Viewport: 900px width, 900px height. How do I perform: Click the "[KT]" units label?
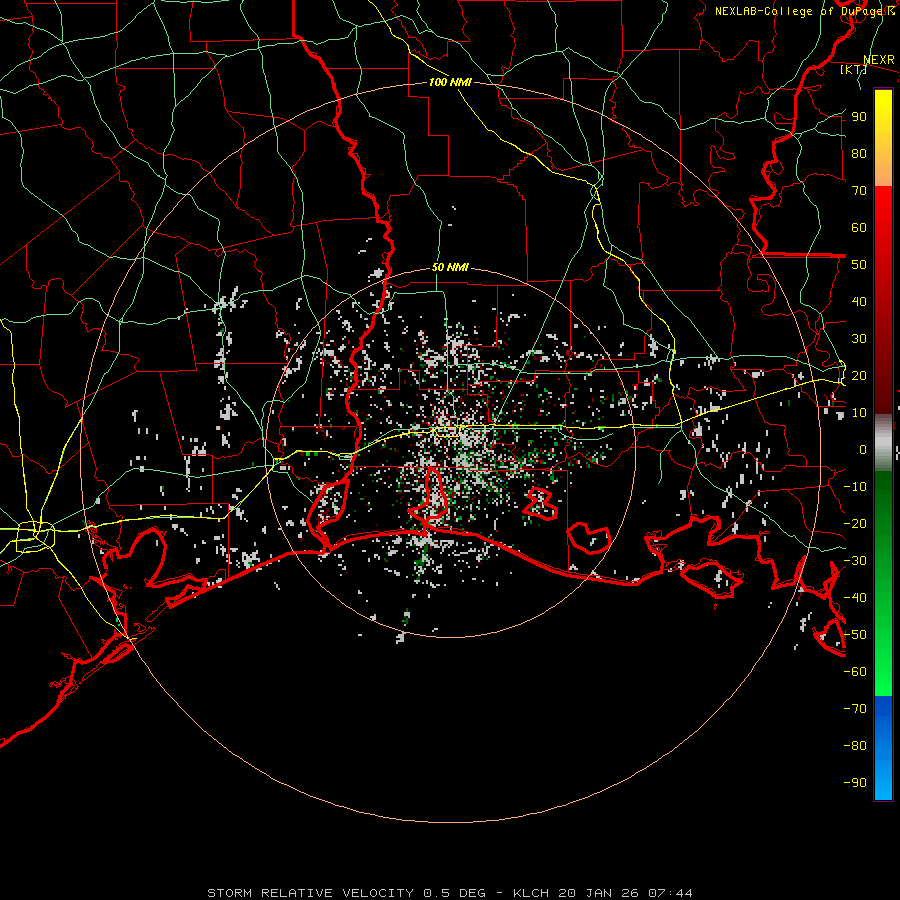pyautogui.click(x=854, y=69)
